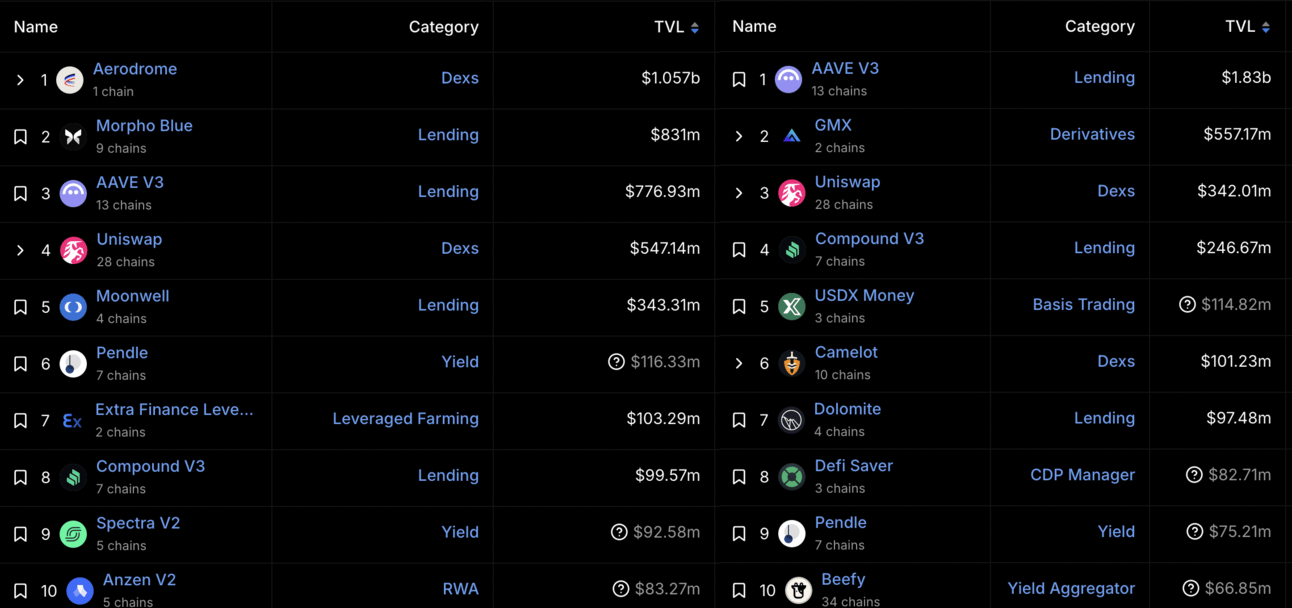This screenshot has height=608, width=1292.
Task: Click the USDX Money logo icon
Action: [792, 306]
